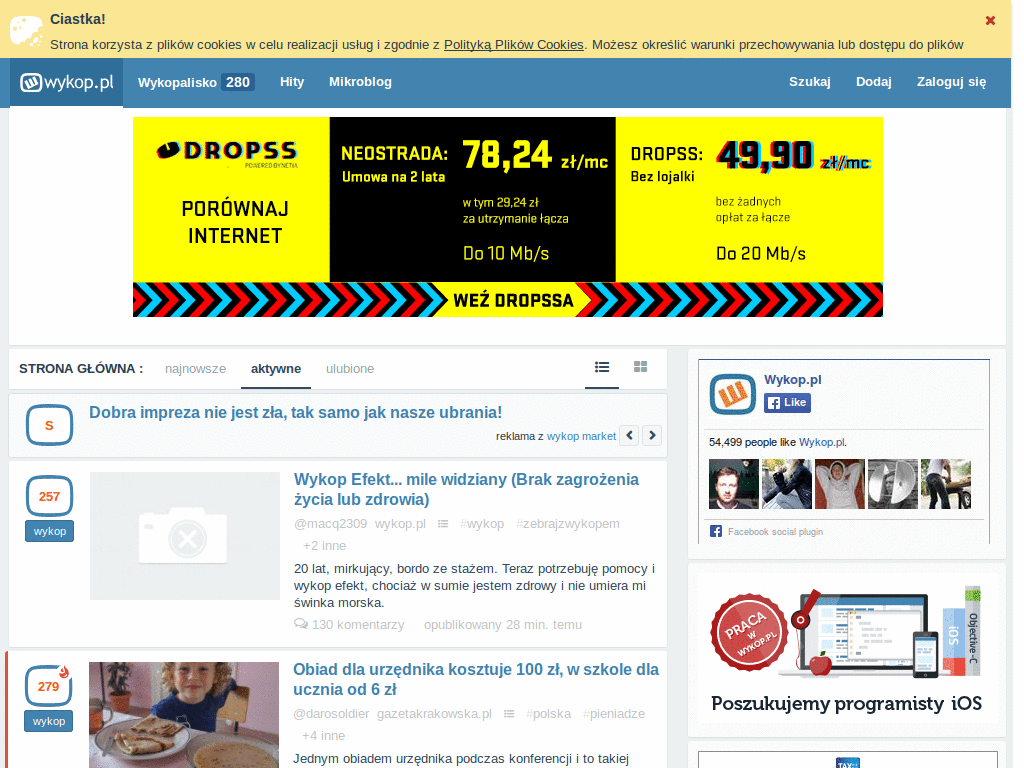This screenshot has width=1024, height=768.
Task: Click list icon next to #polska tag
Action: click(x=509, y=714)
